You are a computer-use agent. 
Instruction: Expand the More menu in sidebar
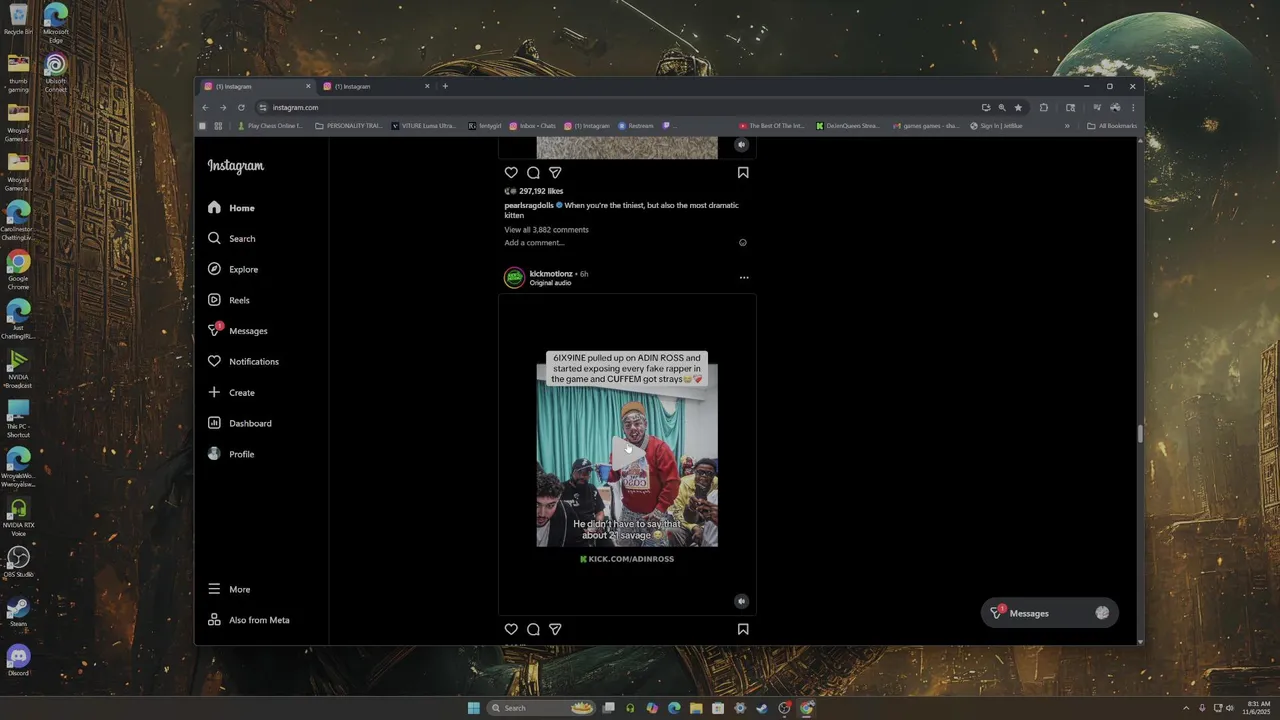click(x=229, y=589)
